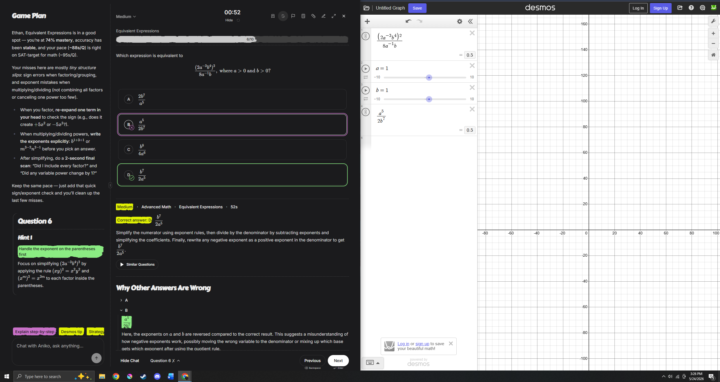720x382 pixels.
Task: Click Desmos Log In button
Action: 638,8
